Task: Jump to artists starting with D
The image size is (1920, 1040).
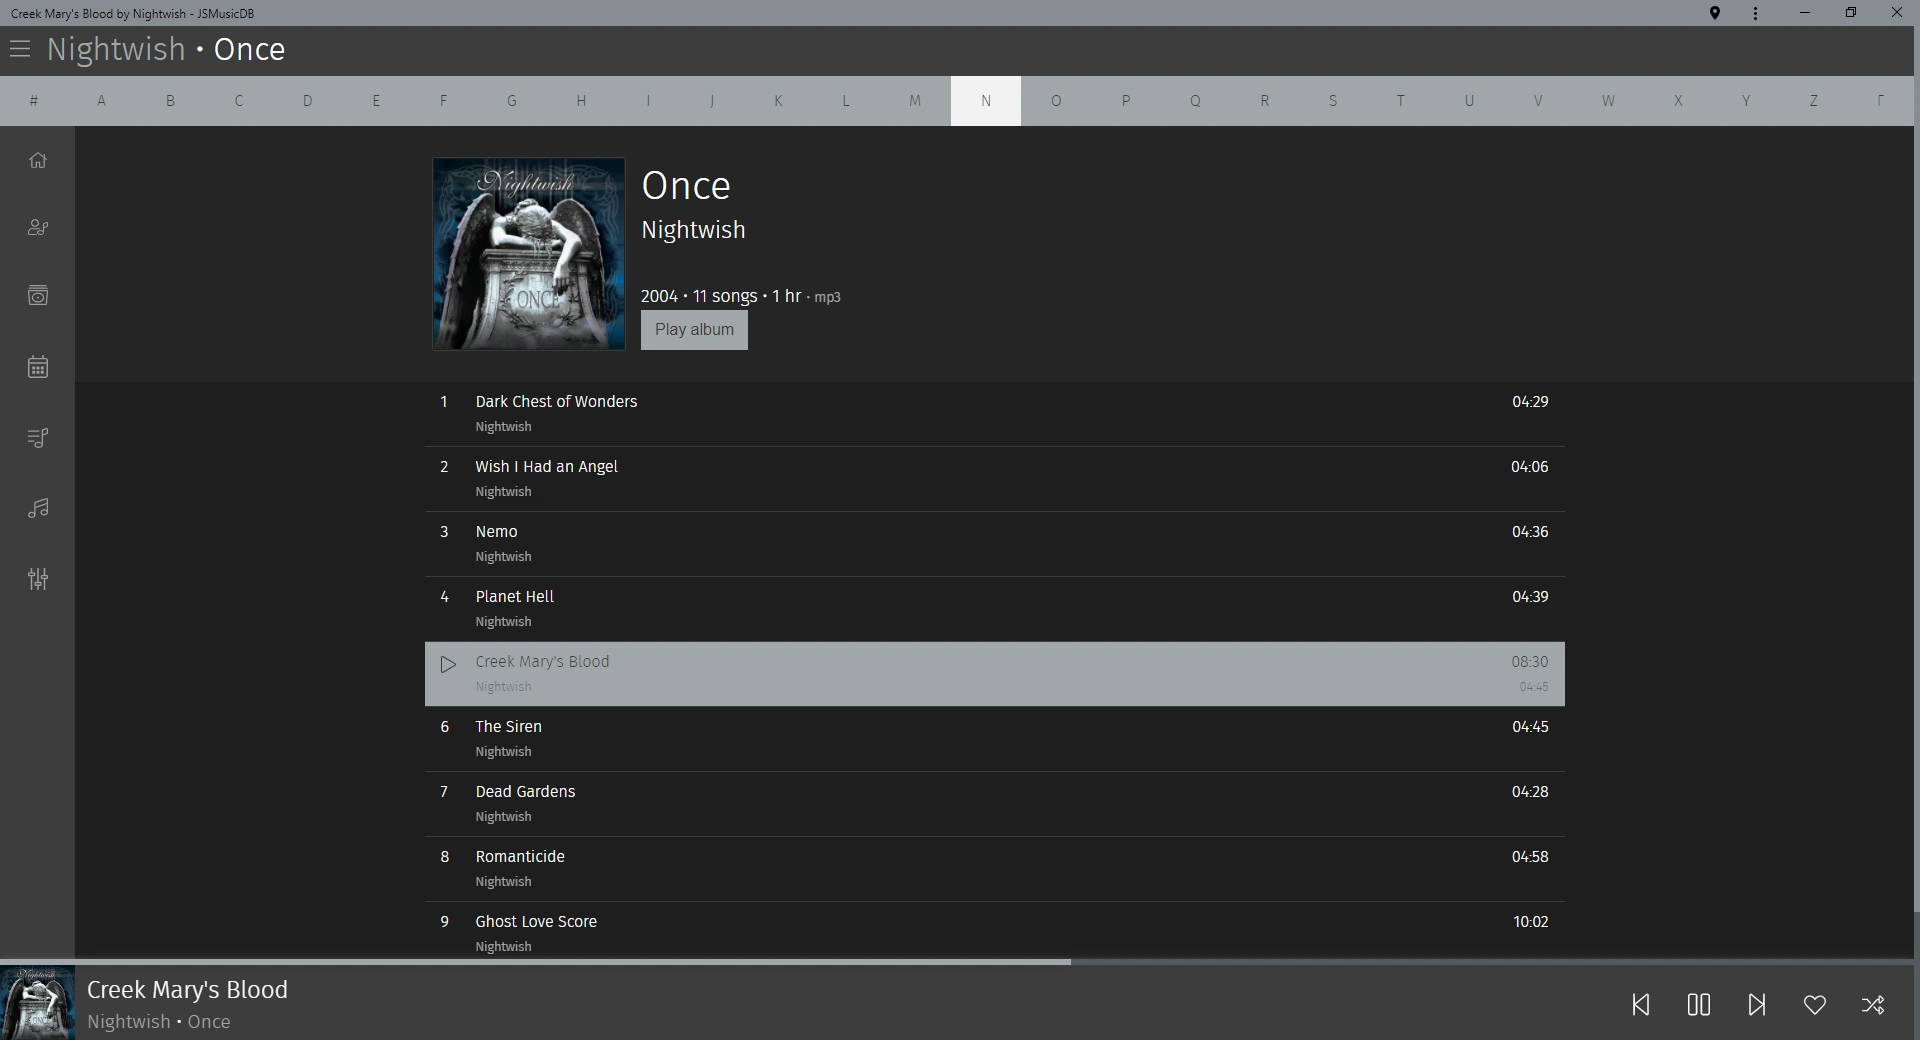Action: point(307,100)
